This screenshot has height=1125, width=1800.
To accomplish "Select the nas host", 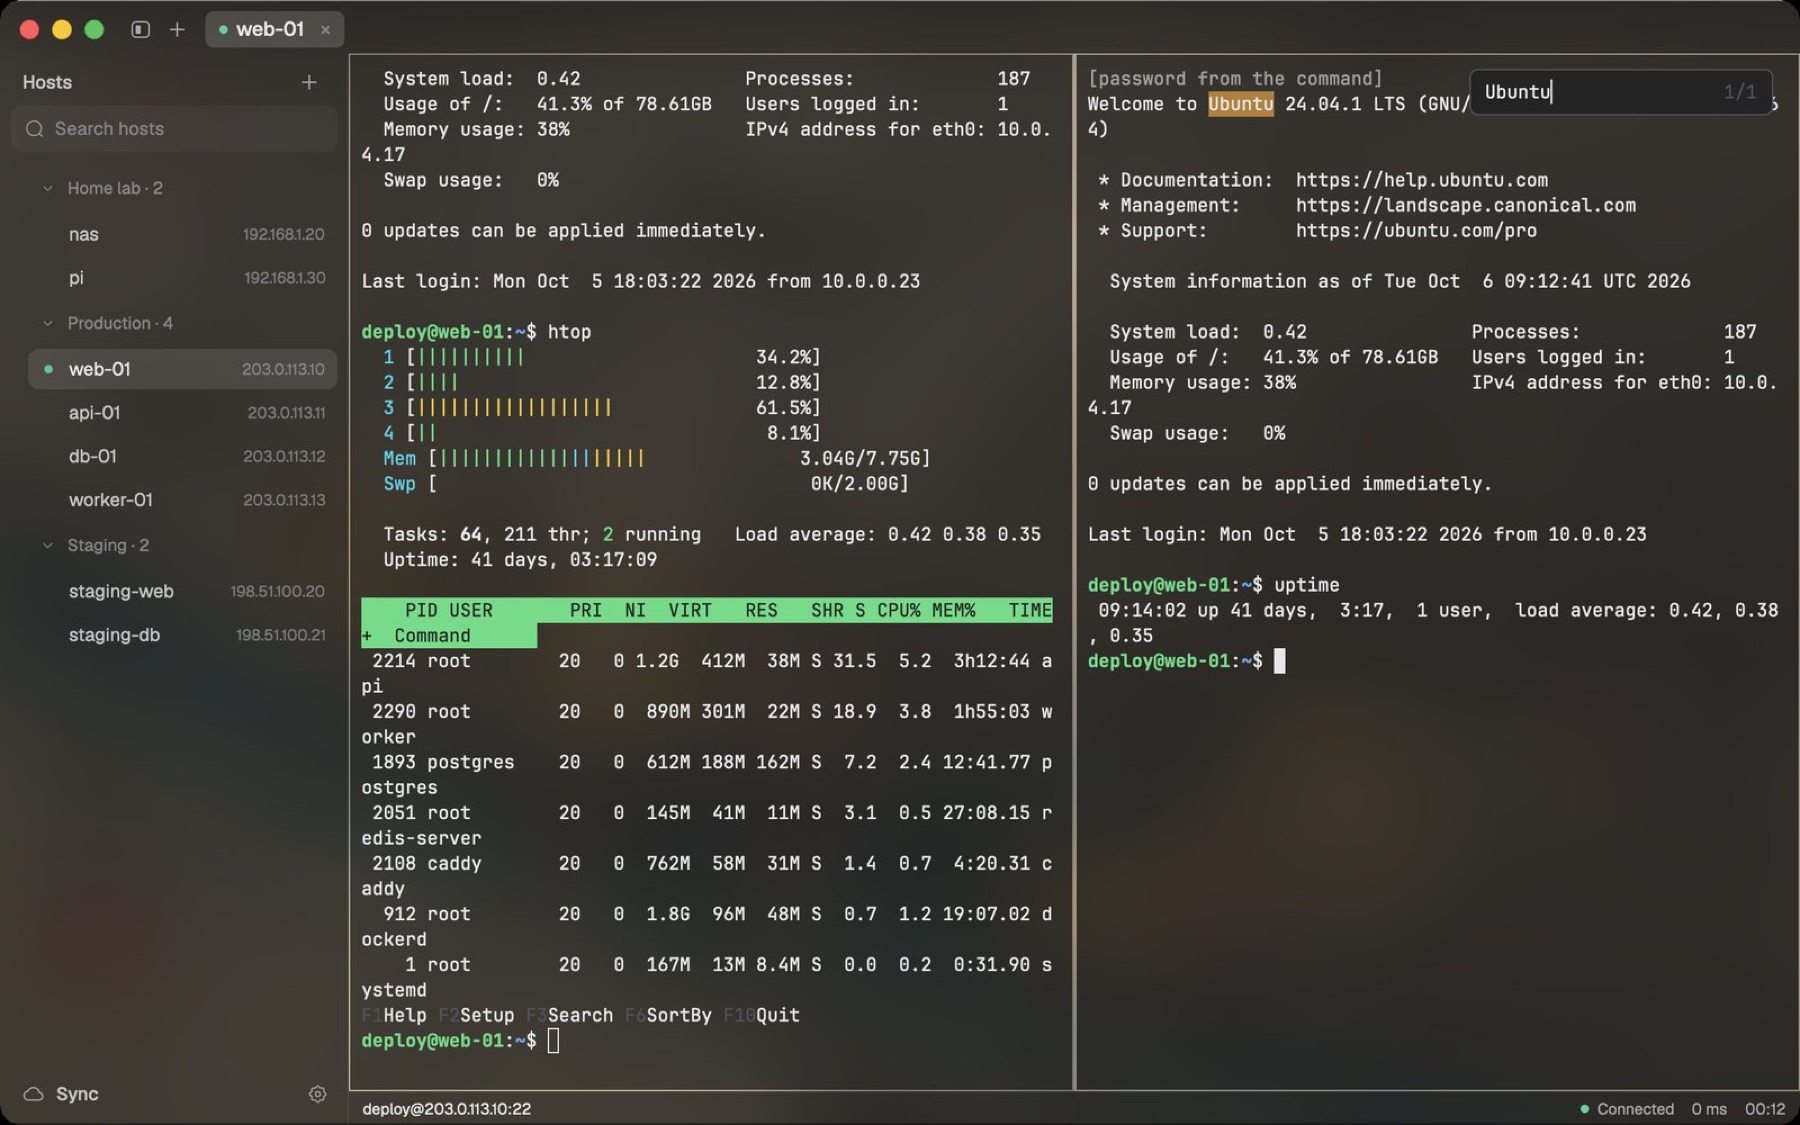I will click(182, 234).
